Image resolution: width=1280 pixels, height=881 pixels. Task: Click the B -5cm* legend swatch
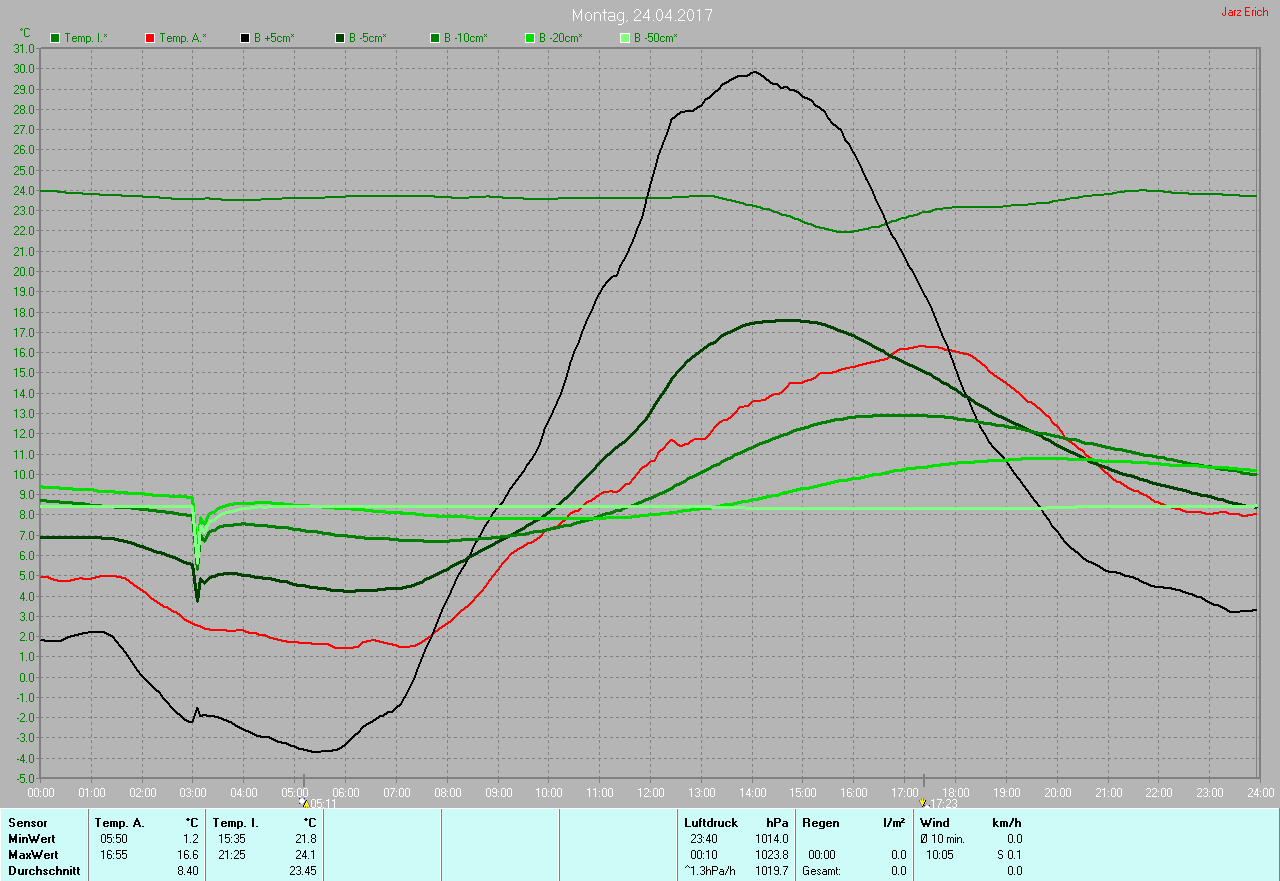coord(340,38)
